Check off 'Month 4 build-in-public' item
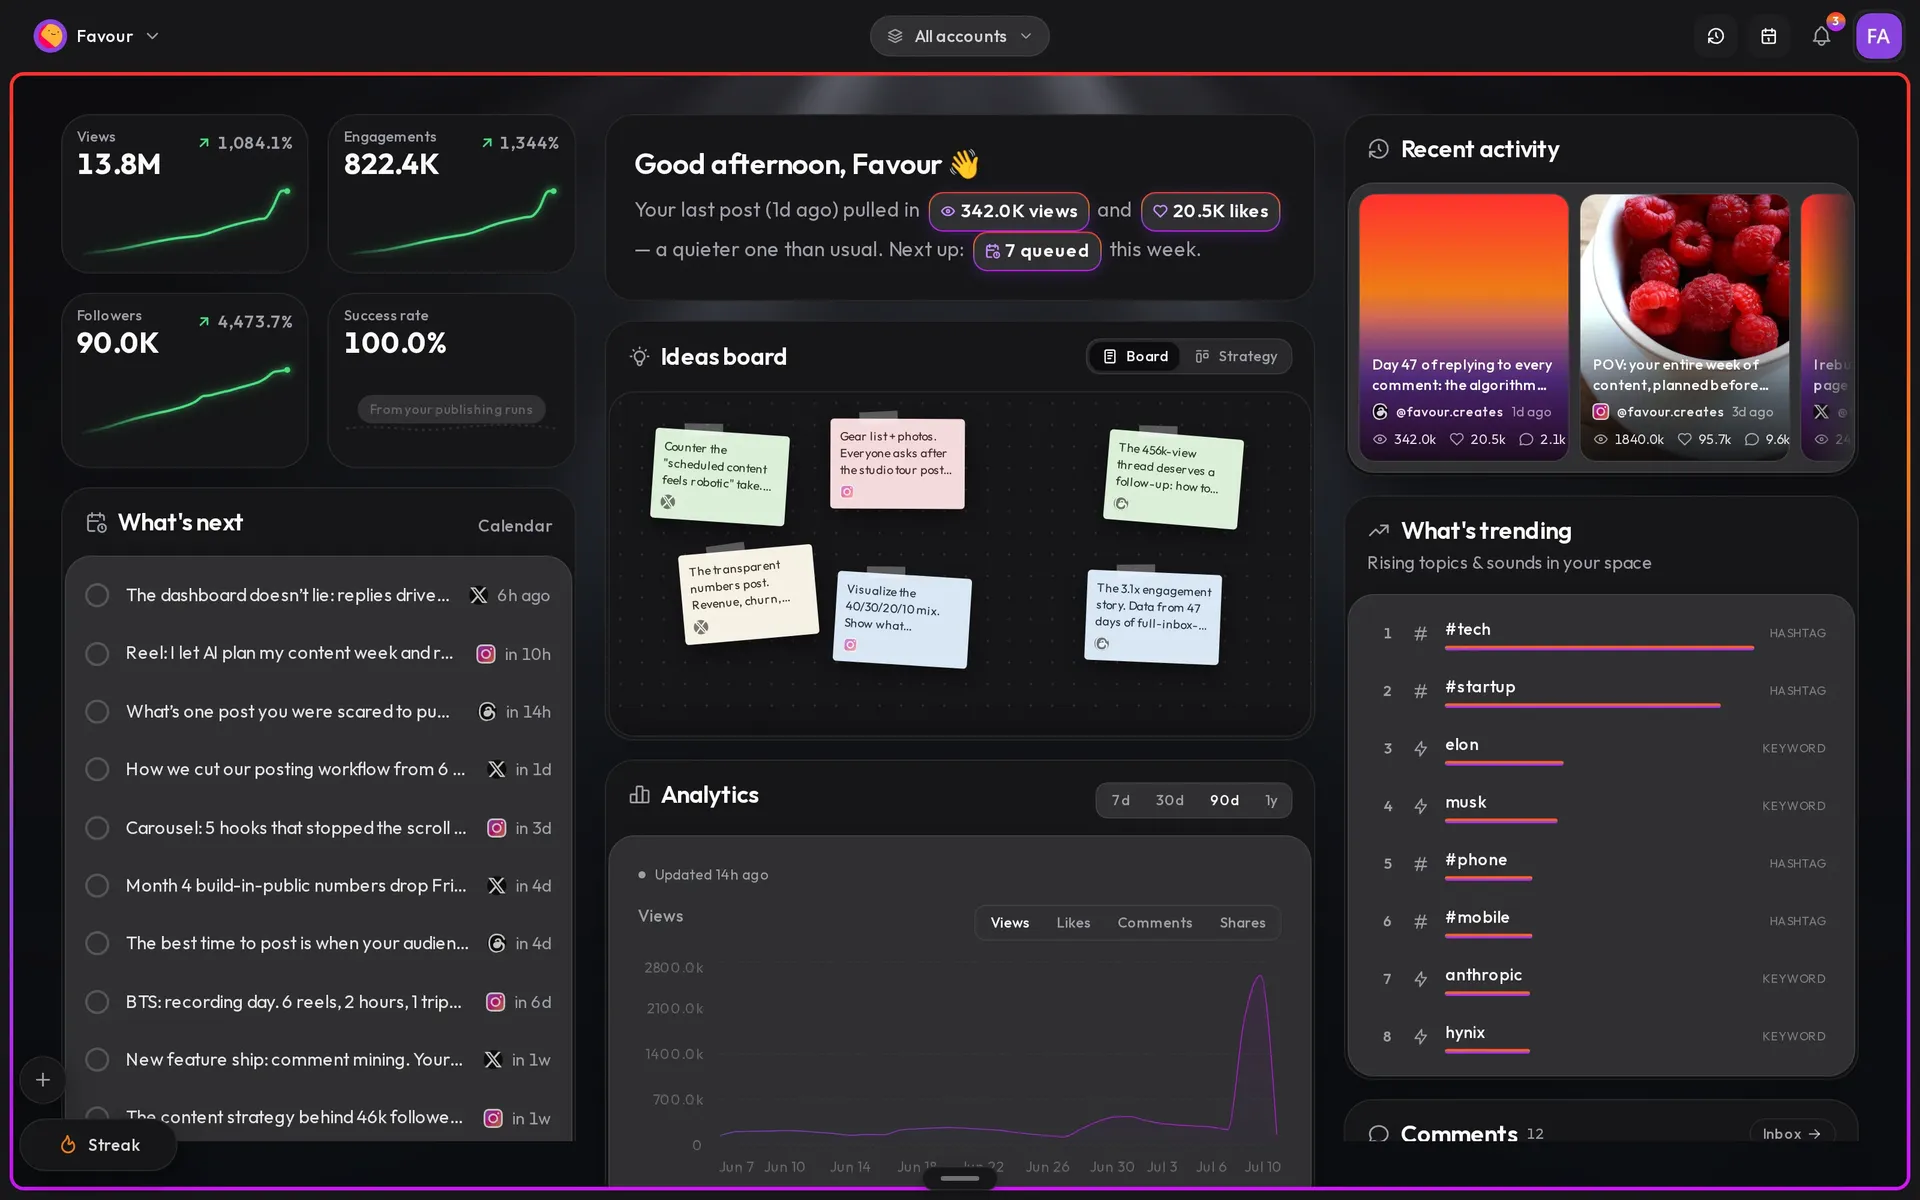The height and width of the screenshot is (1200, 1920). (97, 886)
